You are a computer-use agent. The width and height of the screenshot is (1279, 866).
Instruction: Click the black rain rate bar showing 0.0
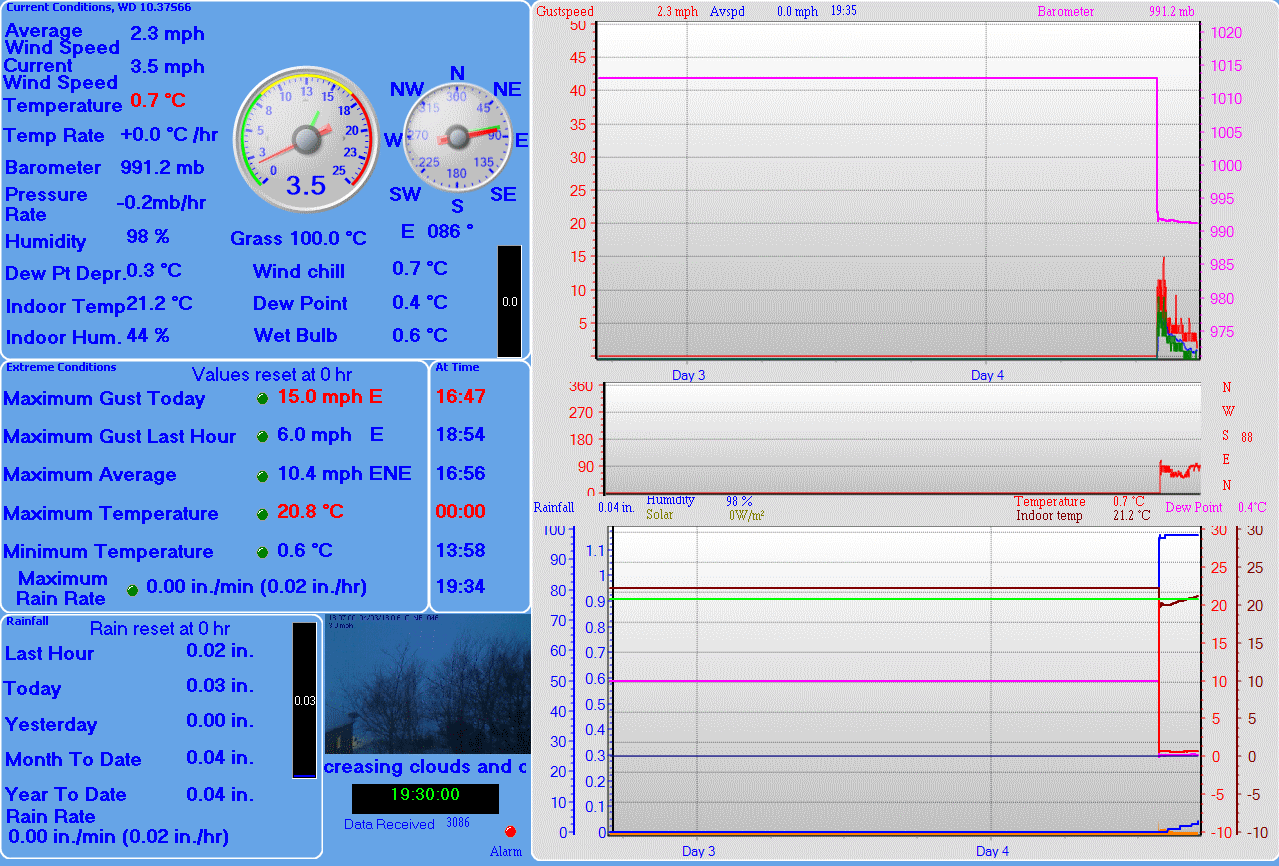pos(509,301)
